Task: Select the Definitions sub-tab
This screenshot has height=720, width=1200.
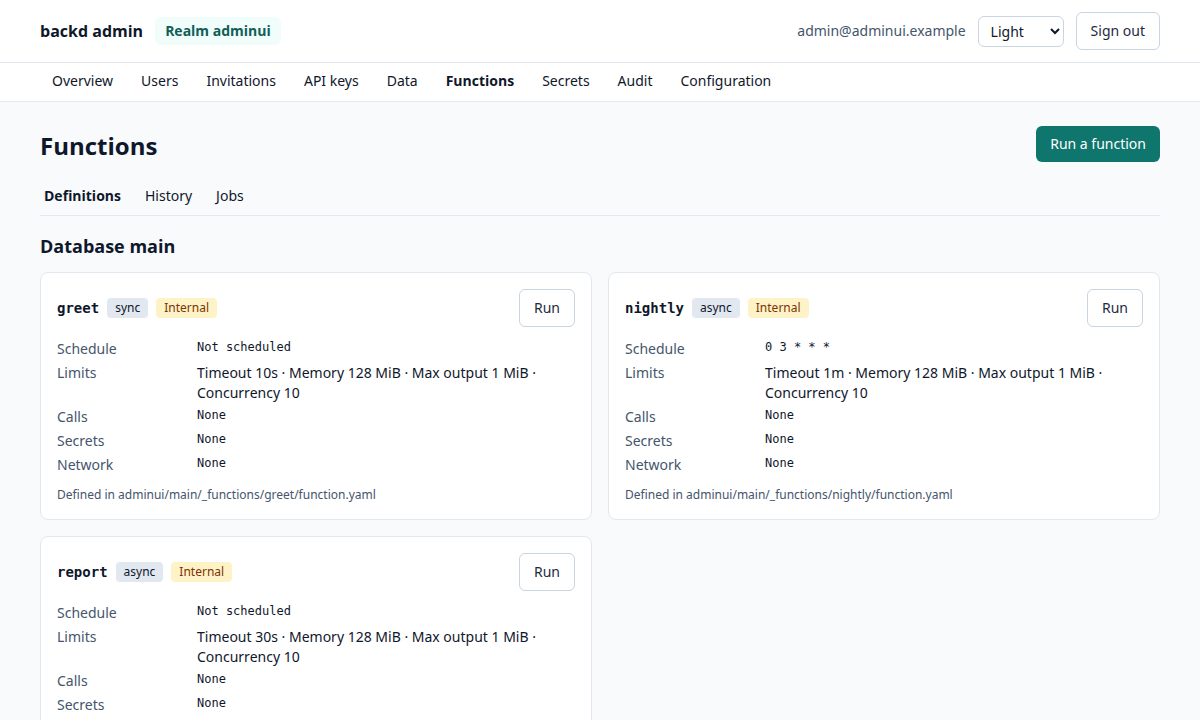Action: (82, 196)
